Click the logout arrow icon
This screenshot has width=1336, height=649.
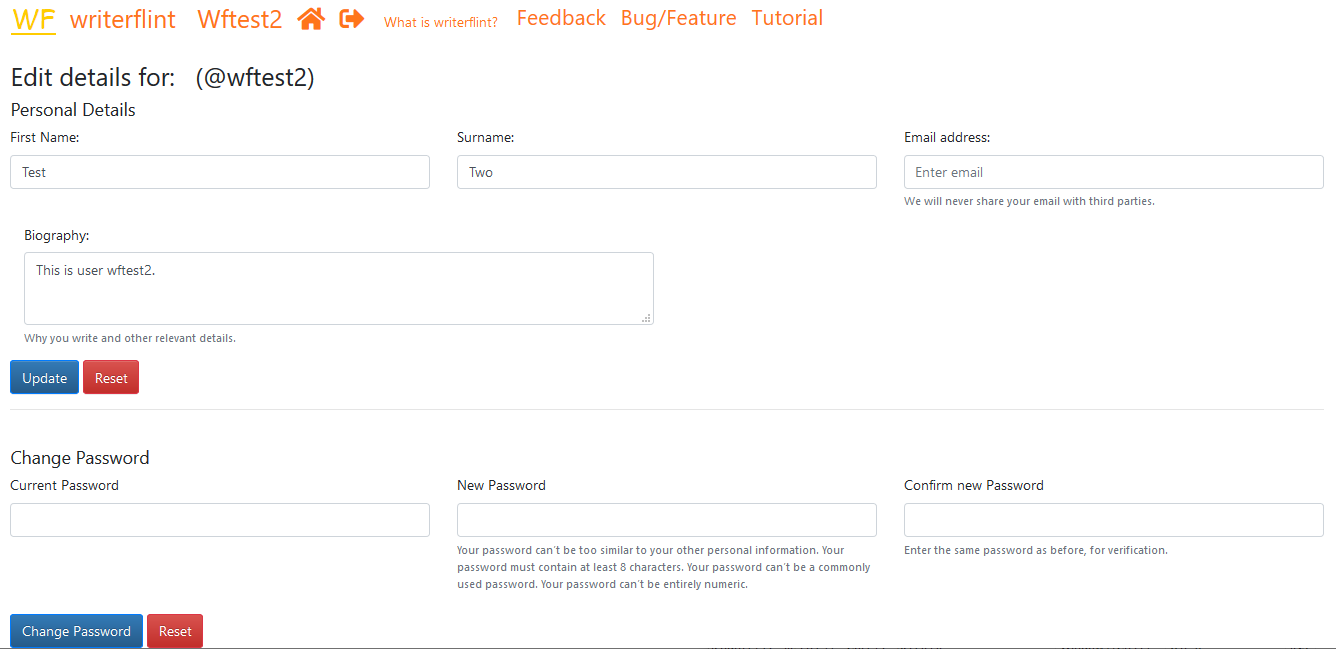352,19
